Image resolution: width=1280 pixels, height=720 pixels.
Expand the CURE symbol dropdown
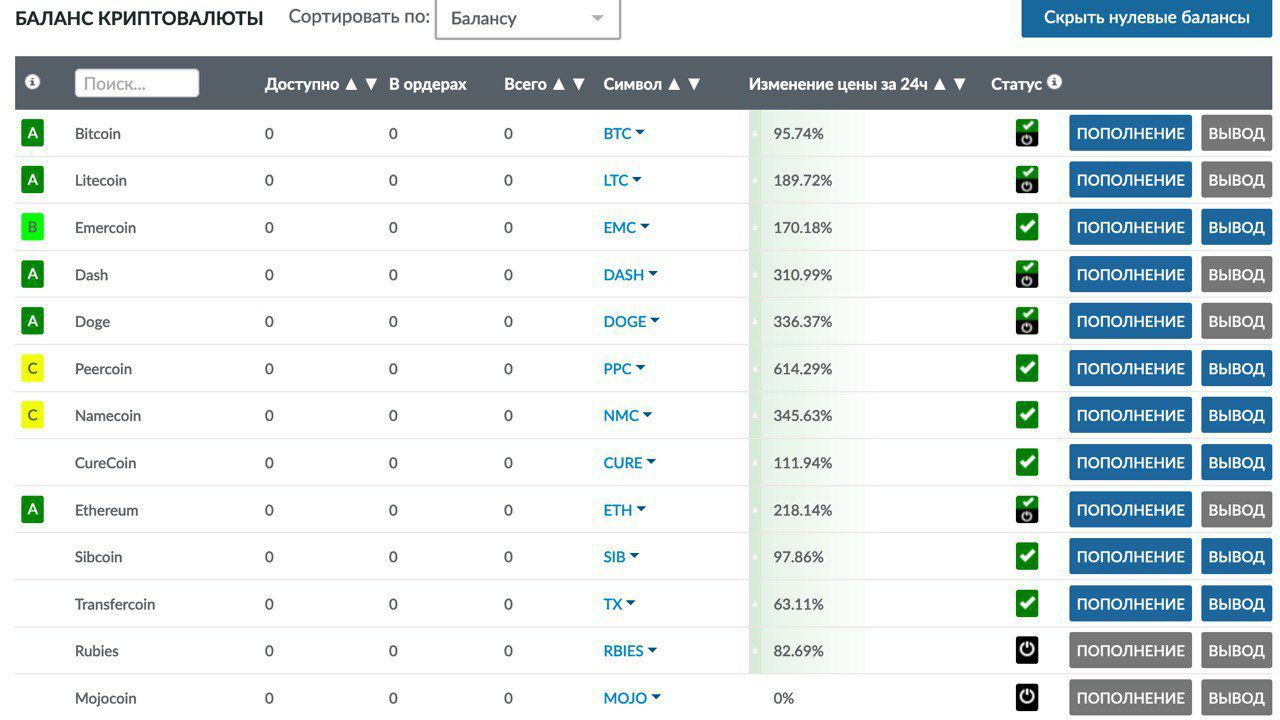point(630,462)
